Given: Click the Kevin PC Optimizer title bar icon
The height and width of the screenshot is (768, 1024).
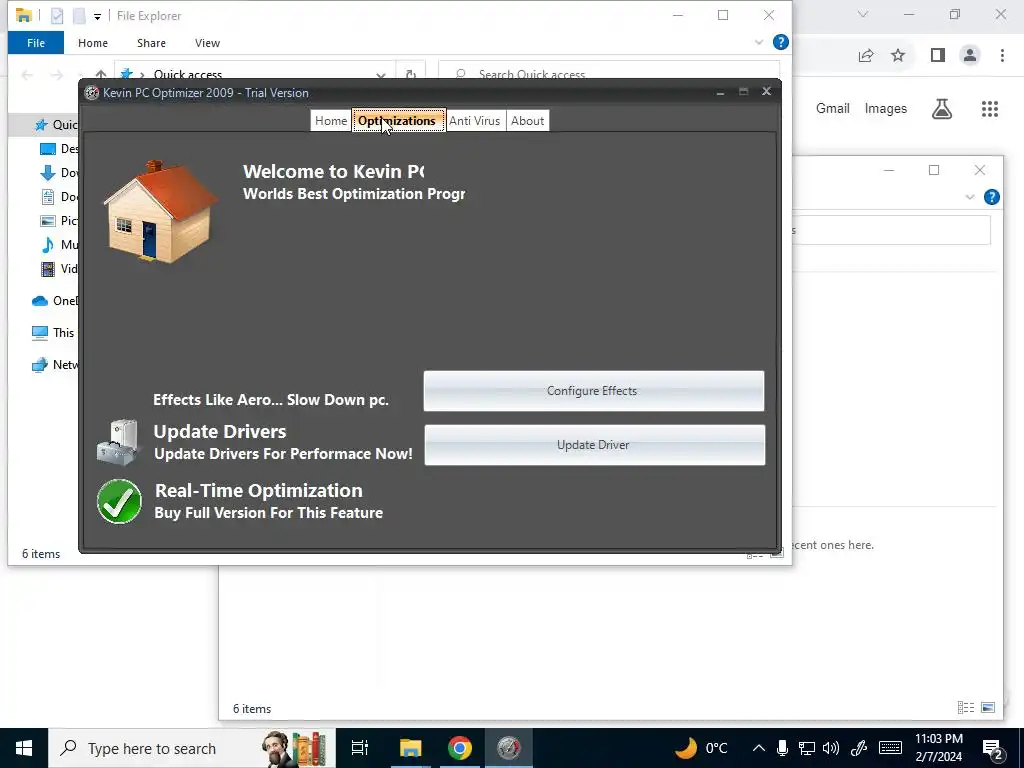Looking at the screenshot, I should [x=92, y=93].
